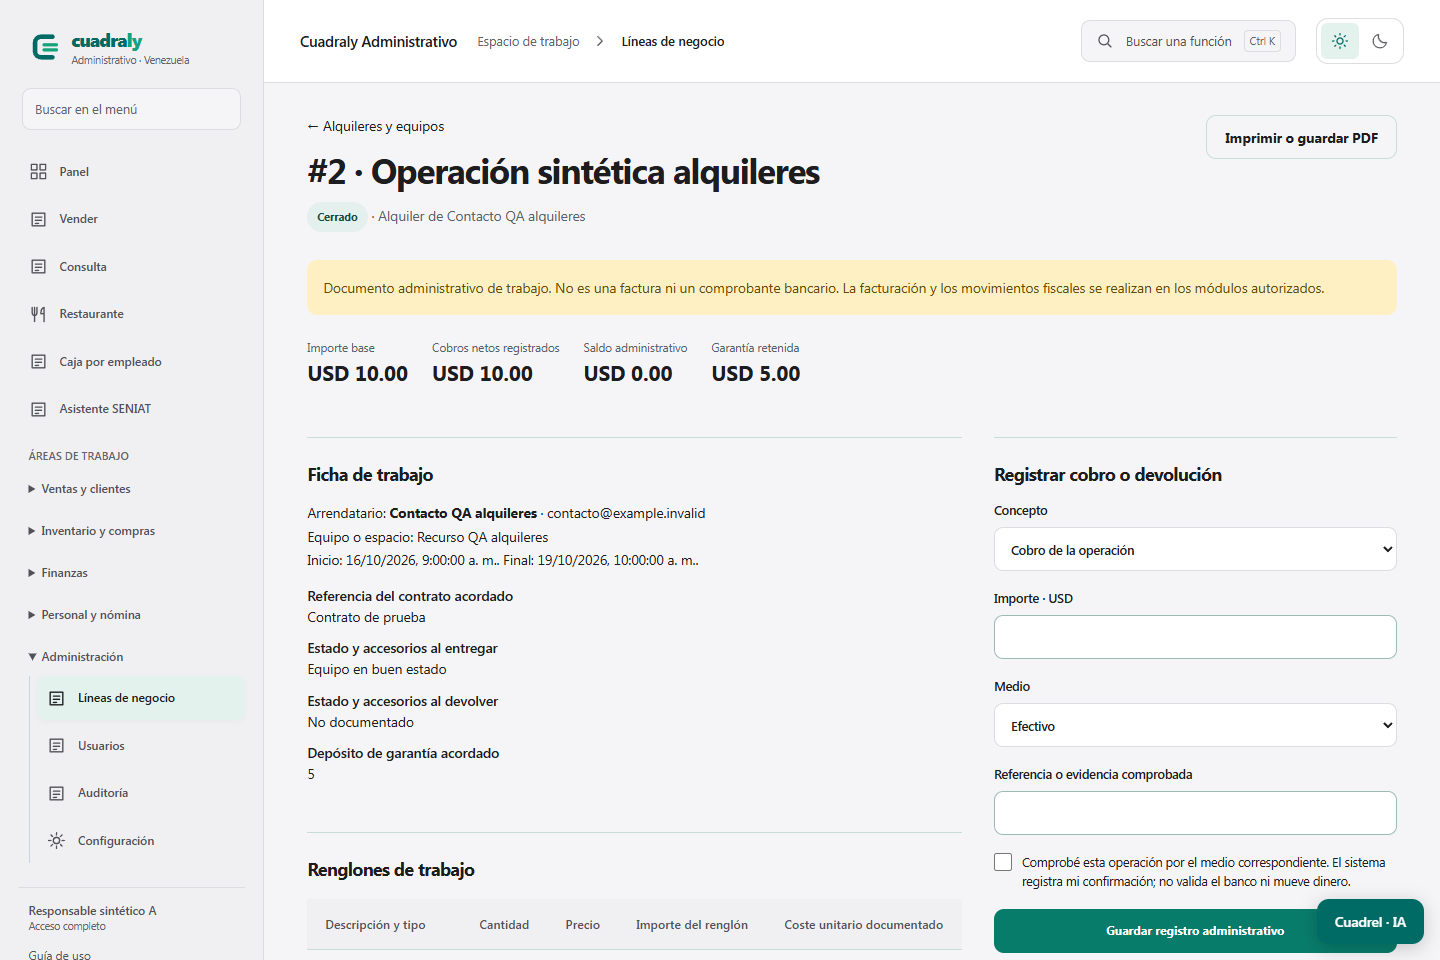The image size is (1440, 960).
Task: Open Vender in the sidebar
Action: [132, 219]
